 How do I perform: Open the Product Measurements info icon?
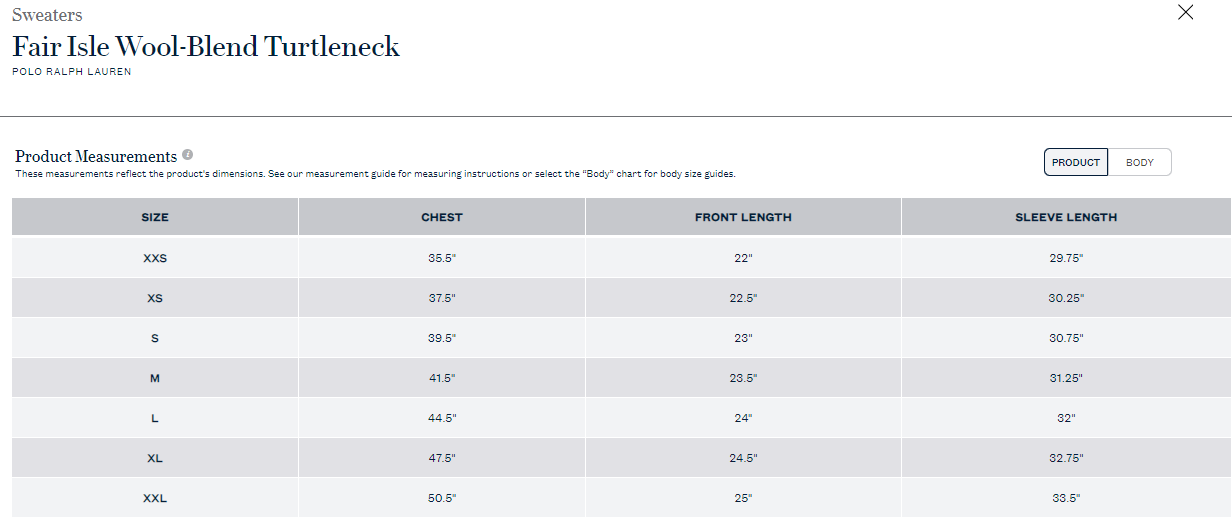(188, 155)
